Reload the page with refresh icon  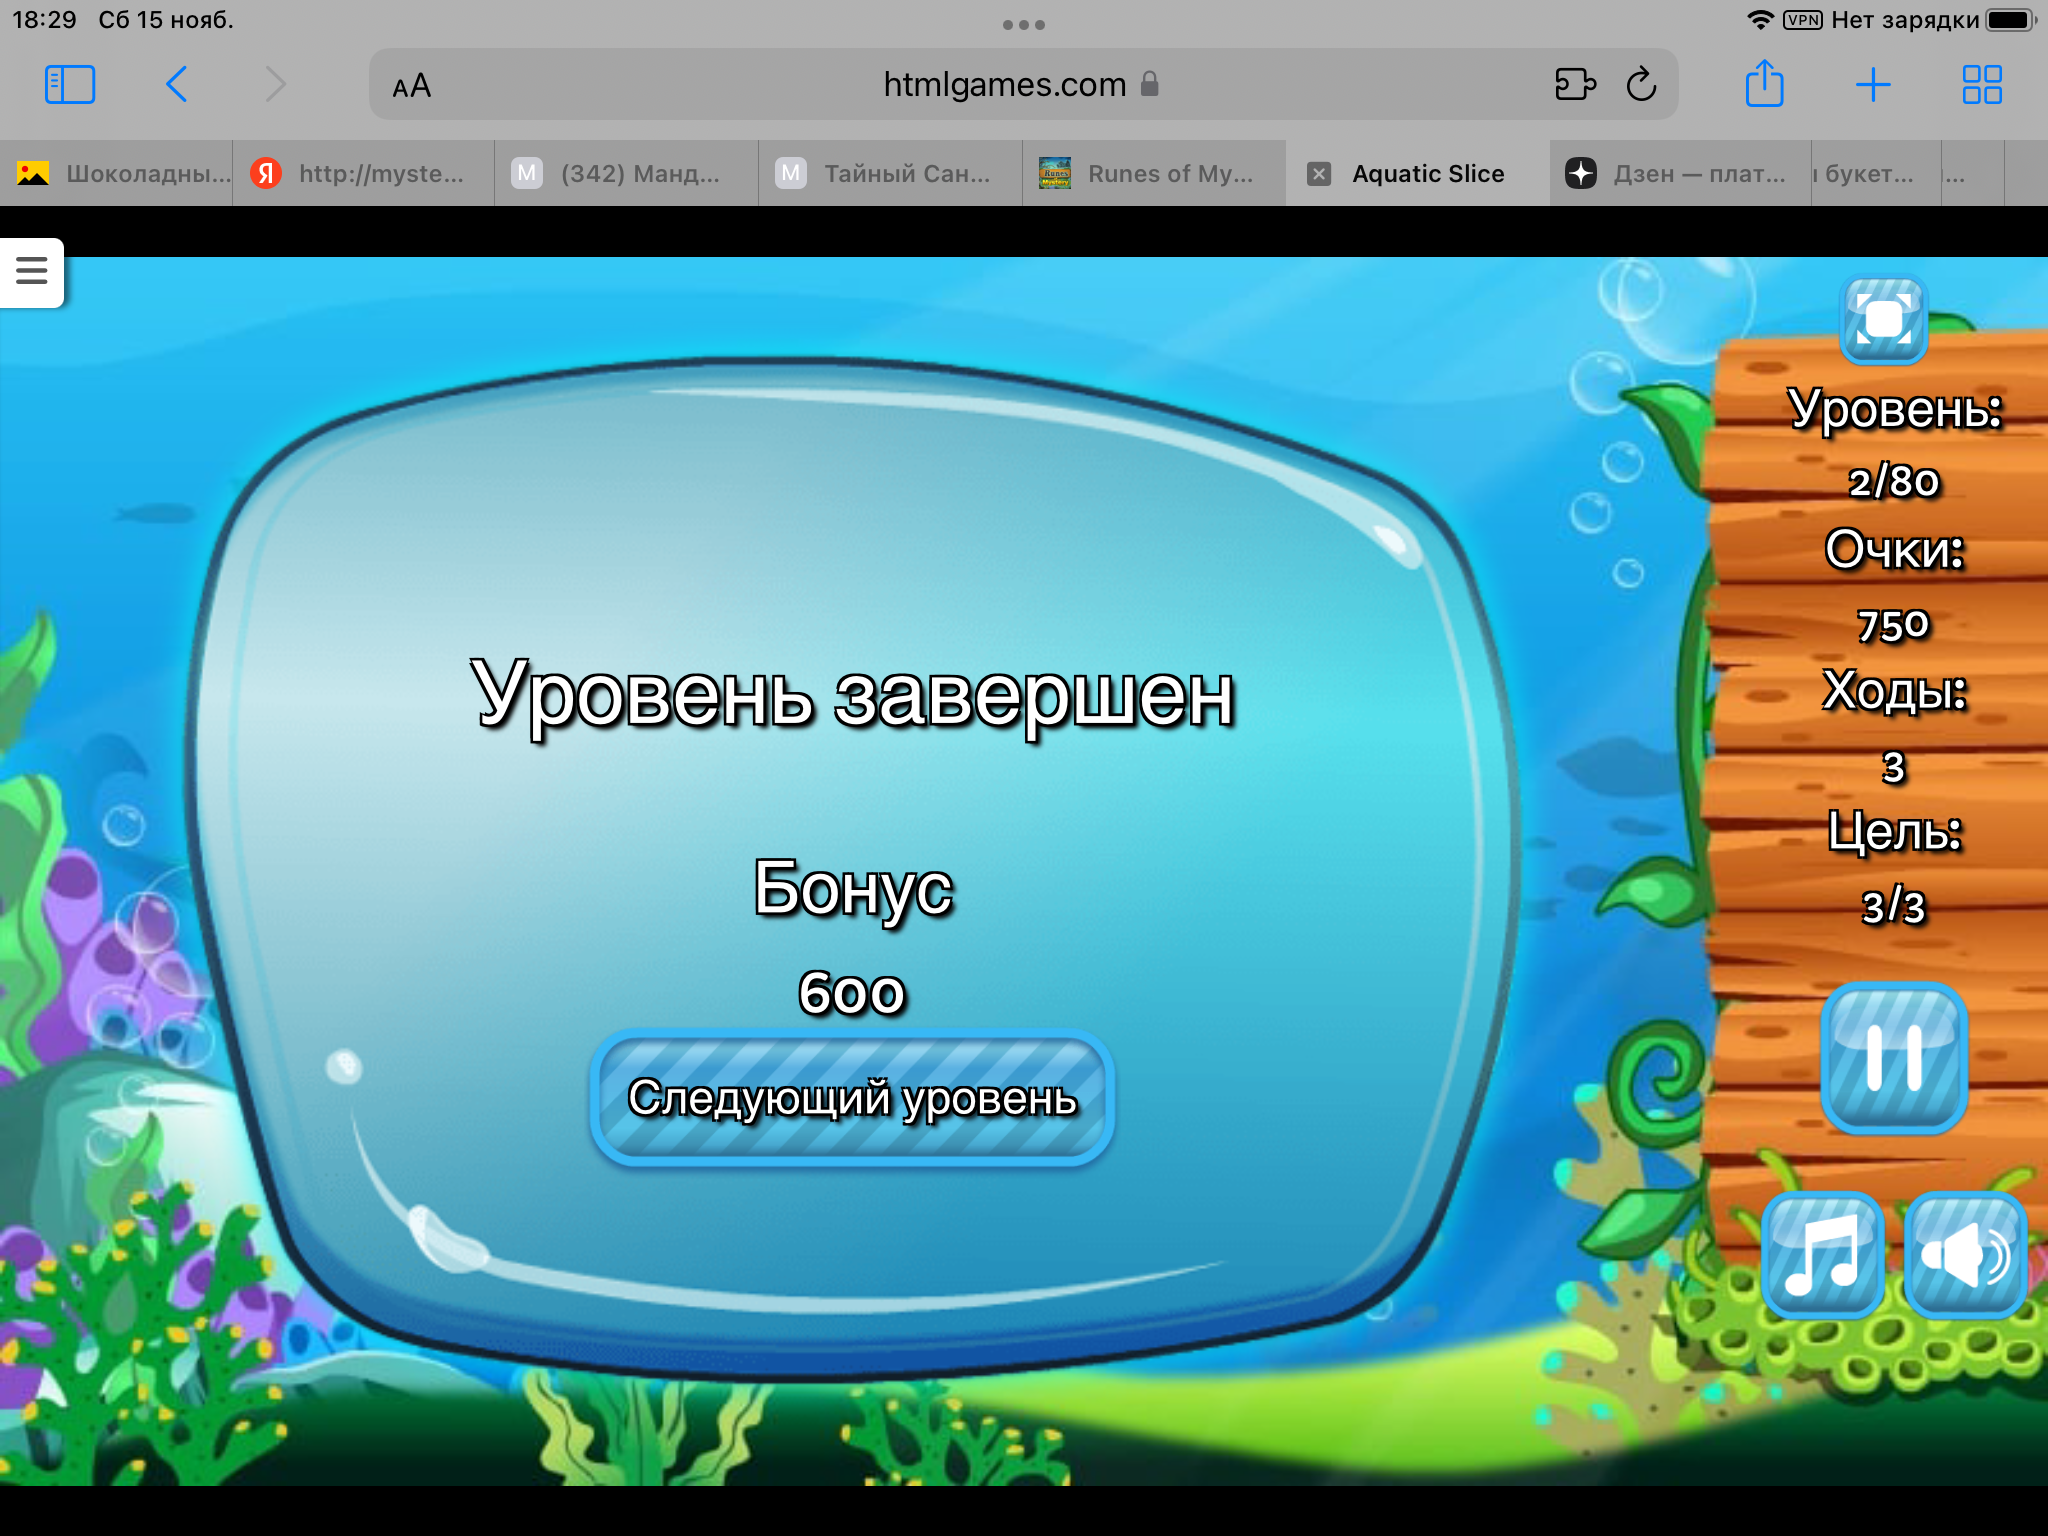tap(1641, 85)
